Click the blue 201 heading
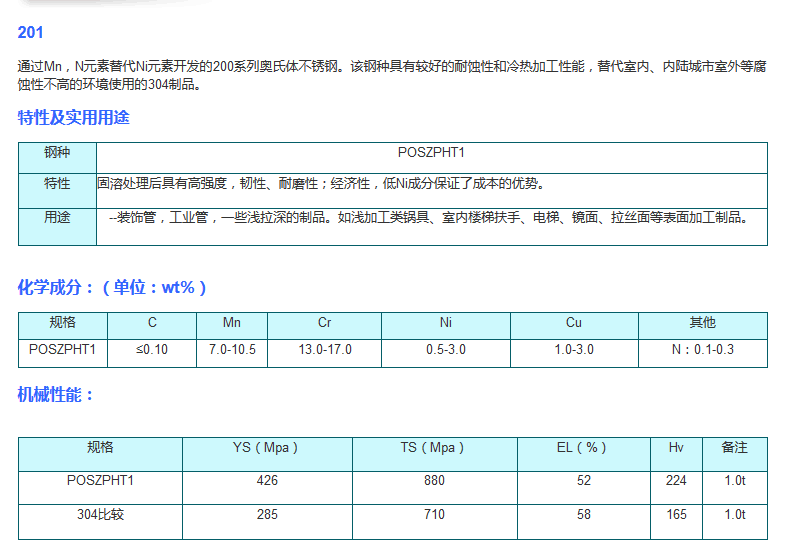This screenshot has width=793, height=554. coord(30,32)
